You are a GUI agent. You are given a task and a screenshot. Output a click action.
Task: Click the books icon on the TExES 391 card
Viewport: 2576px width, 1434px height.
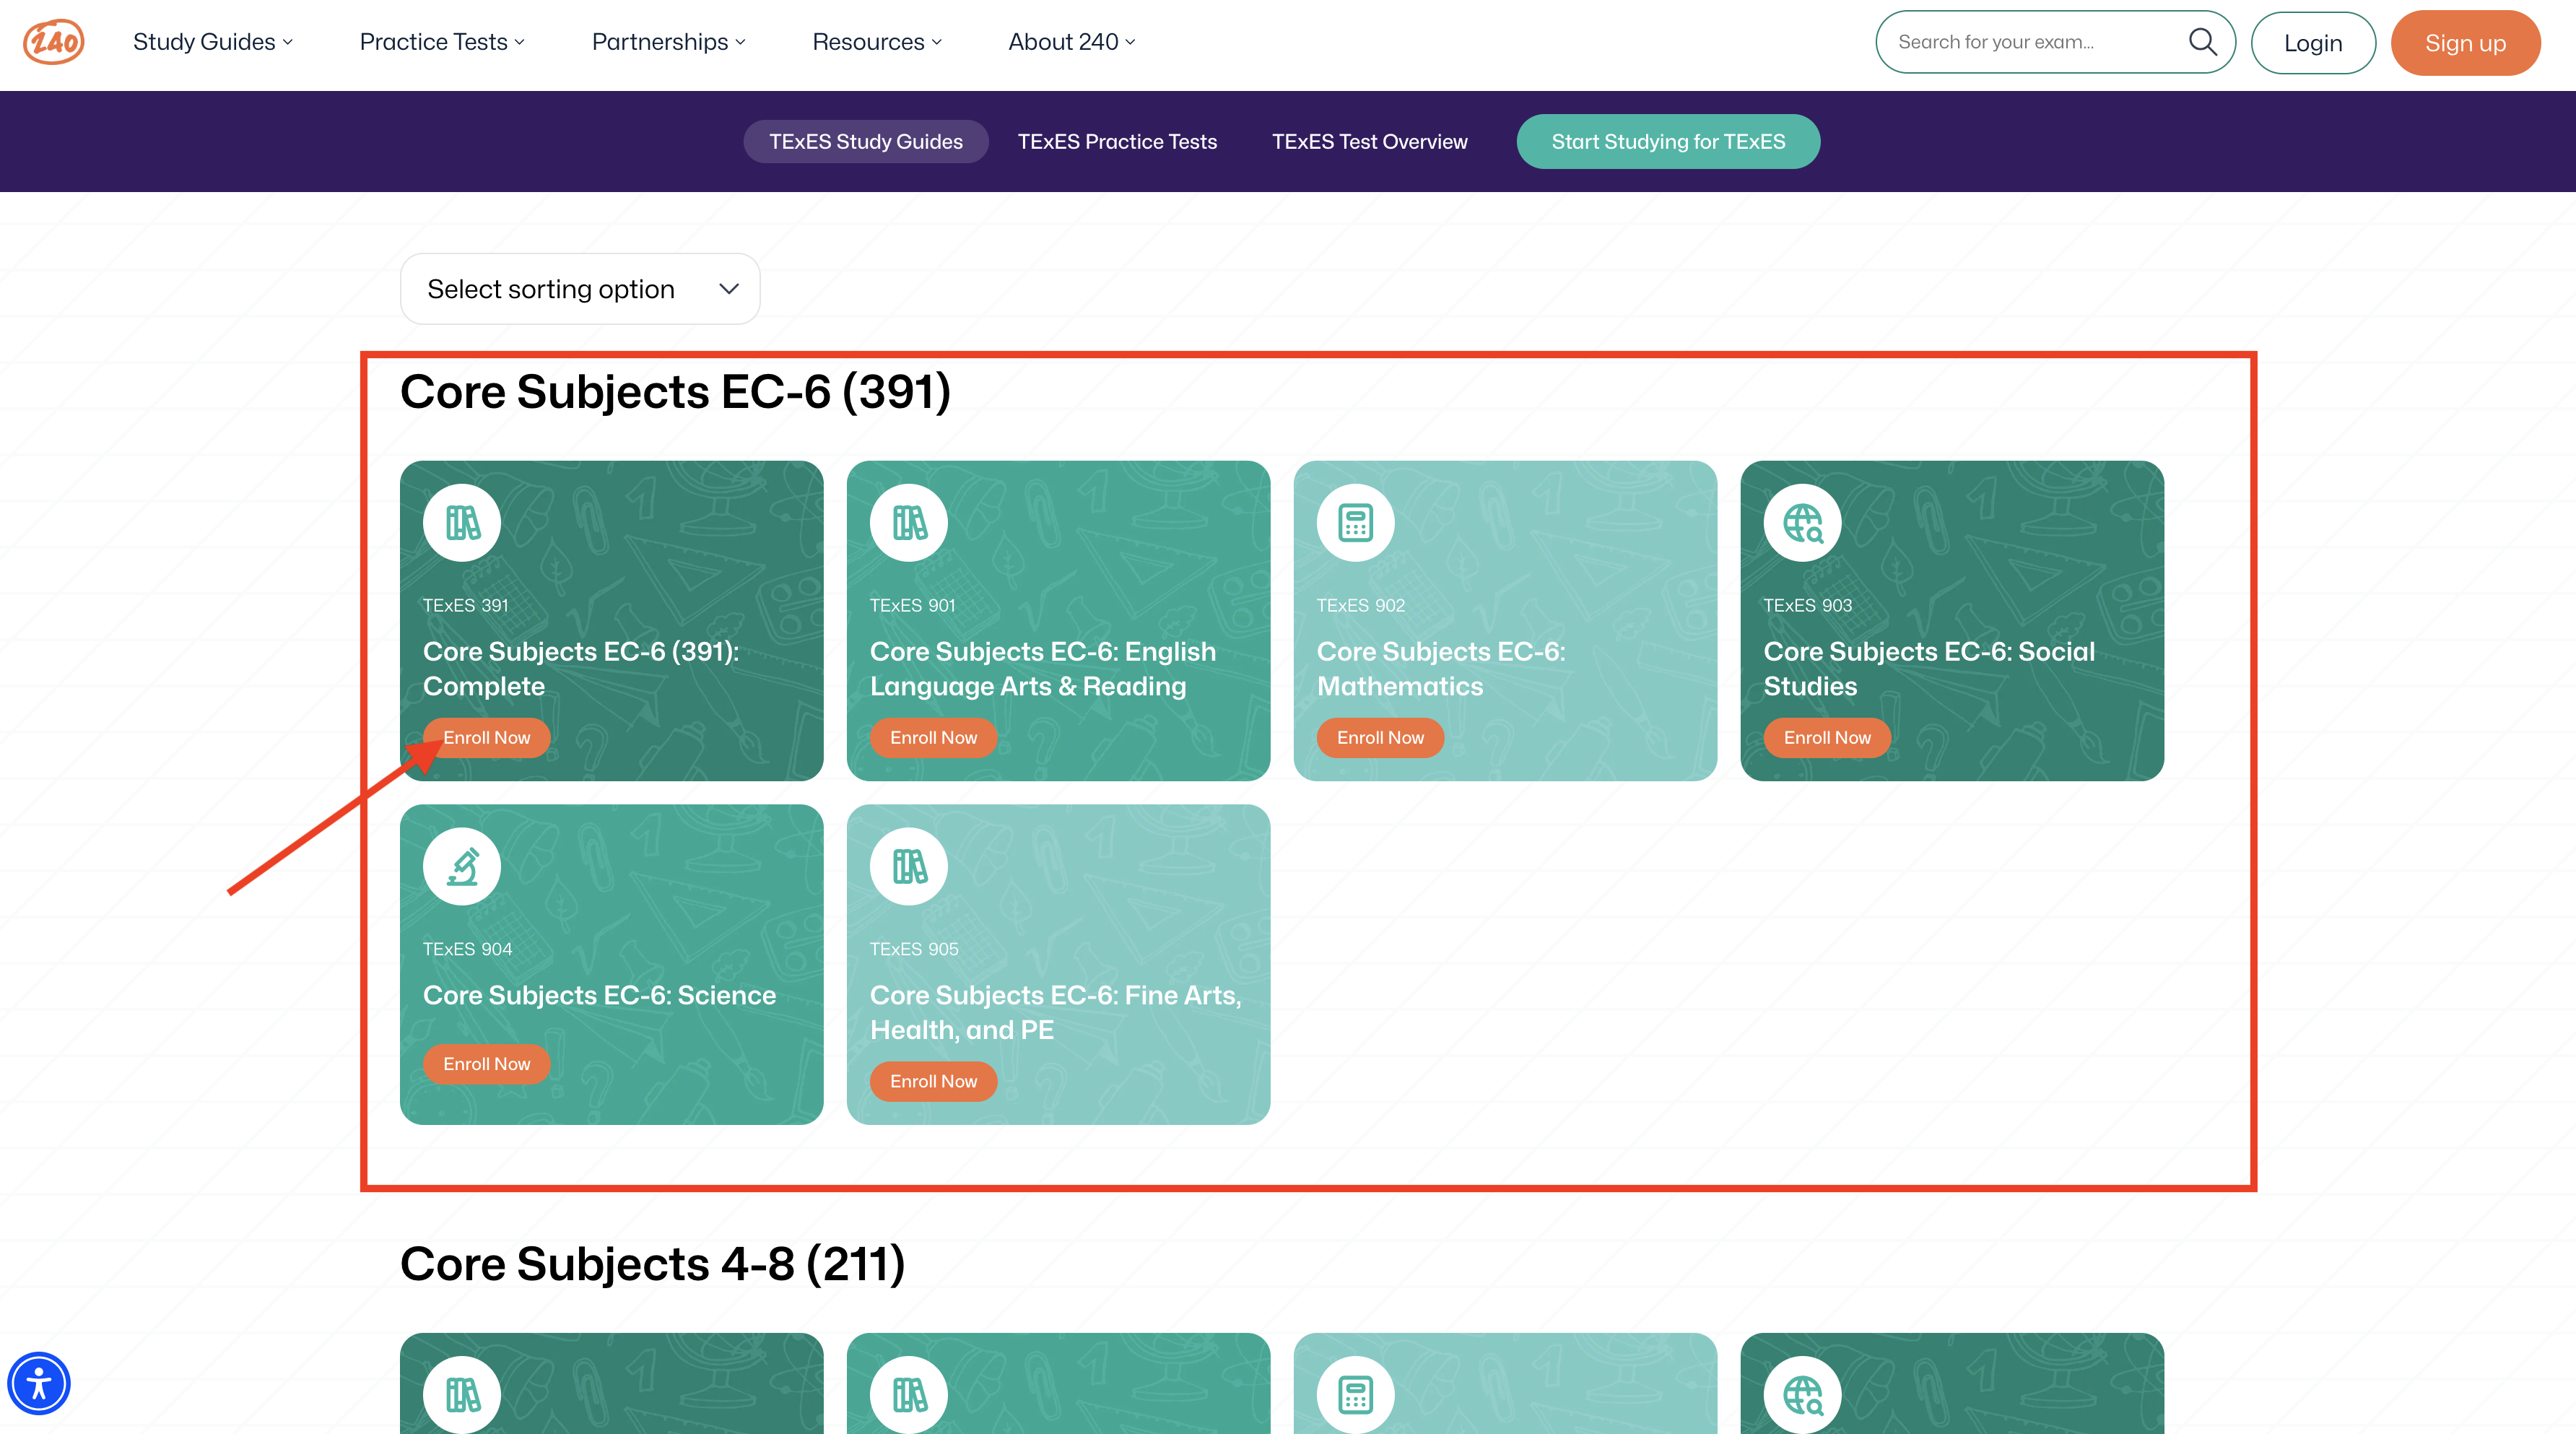click(462, 522)
